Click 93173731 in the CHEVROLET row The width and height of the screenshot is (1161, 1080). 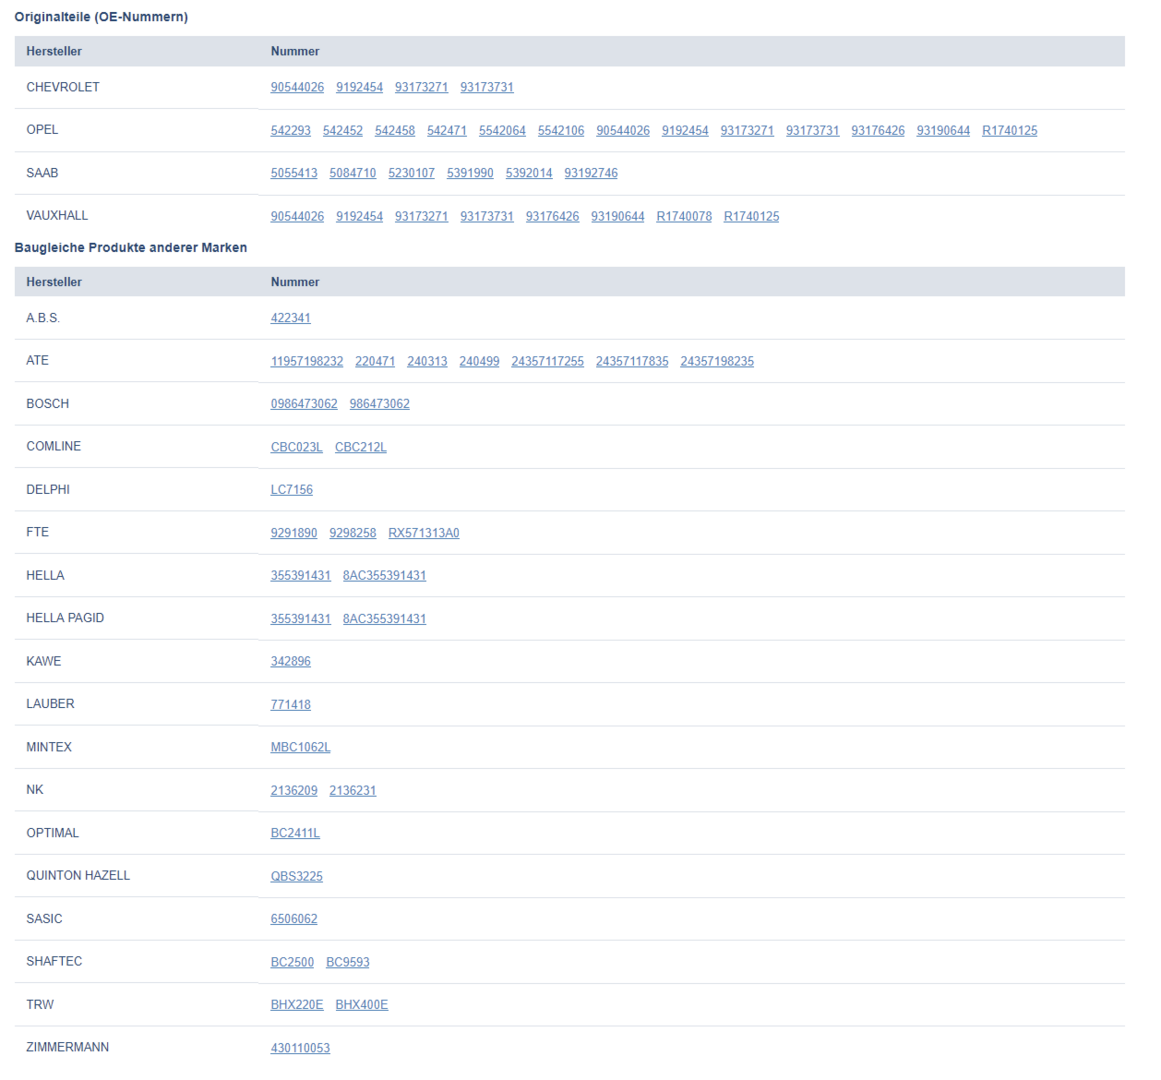tap(486, 87)
